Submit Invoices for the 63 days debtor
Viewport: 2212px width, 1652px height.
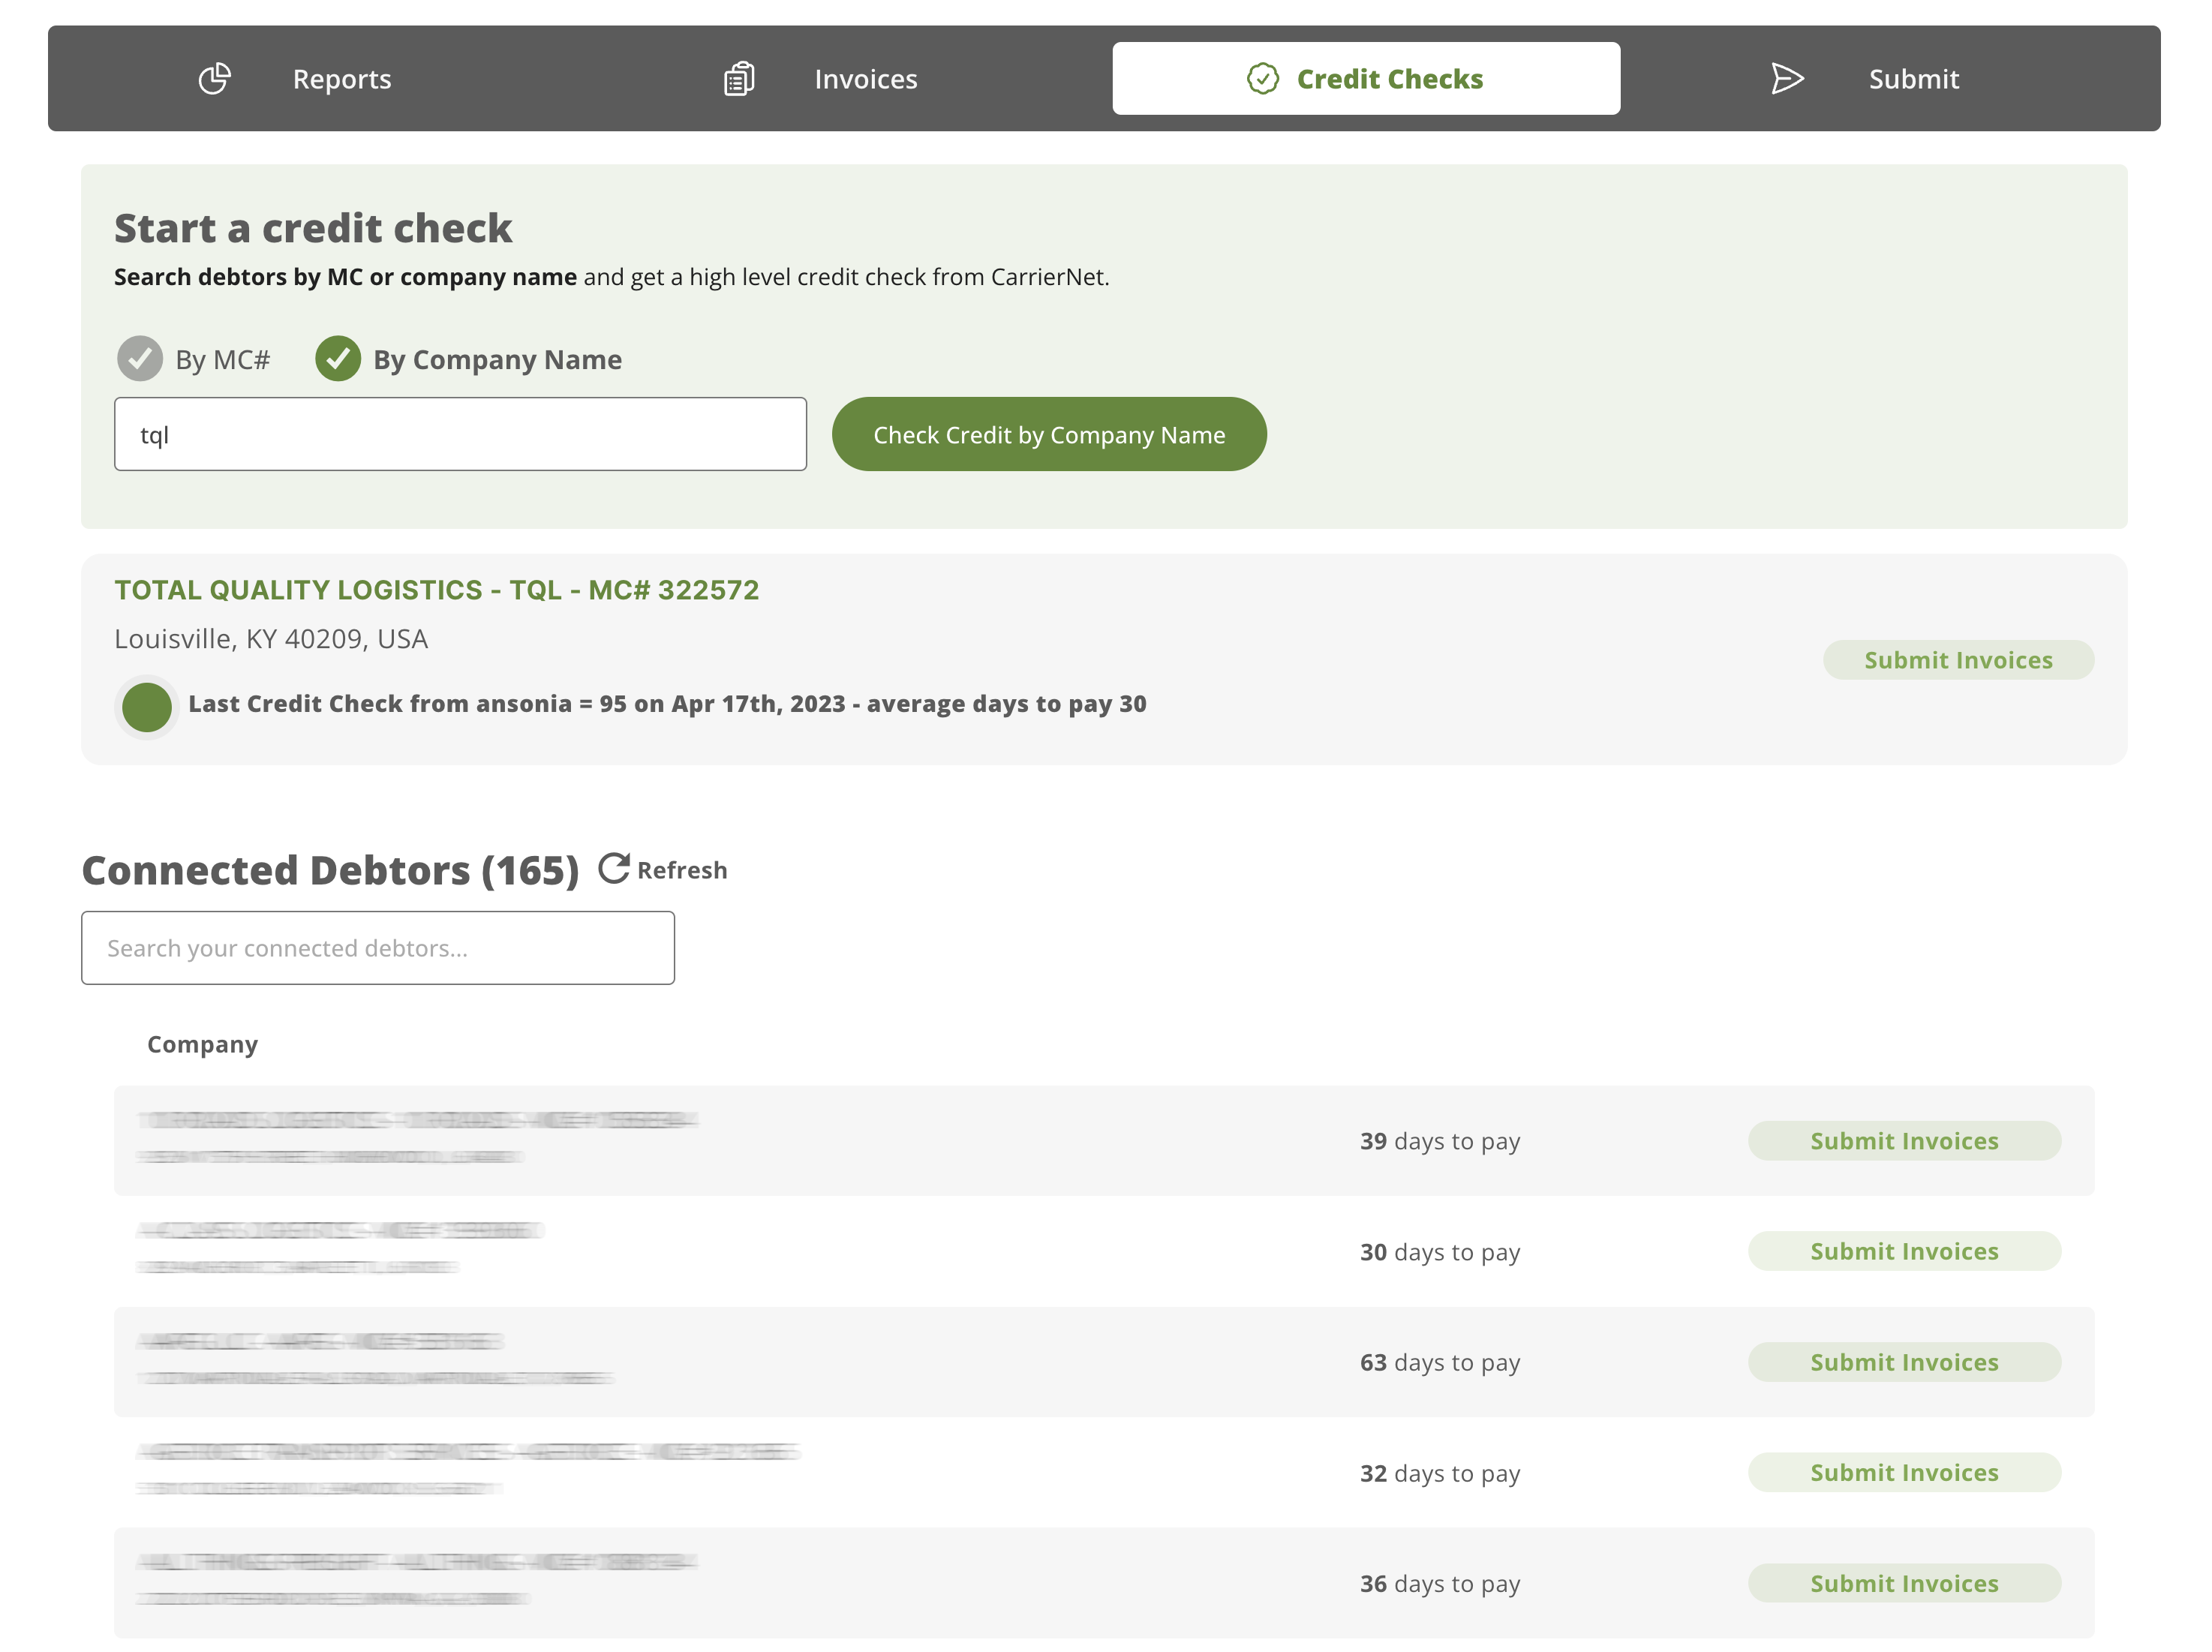point(1903,1362)
